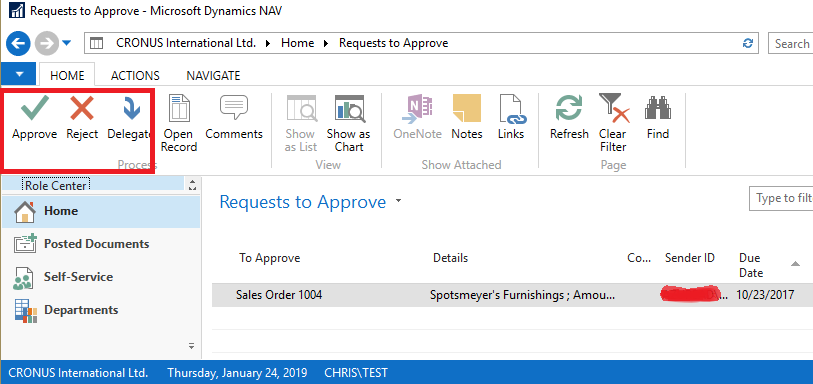This screenshot has height=384, width=813.
Task: Refresh the Requests to Approve page
Action: (x=569, y=118)
